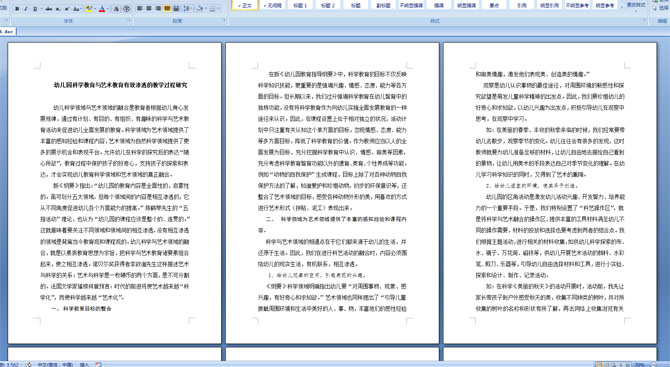Click the Distributed alignment icon

(x=176, y=8)
